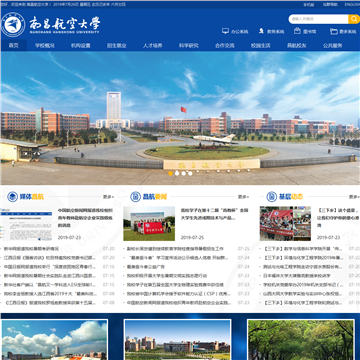Open 日本福井大学 lecture news item
Viewport: 360px width, 360px height.
tap(297, 276)
